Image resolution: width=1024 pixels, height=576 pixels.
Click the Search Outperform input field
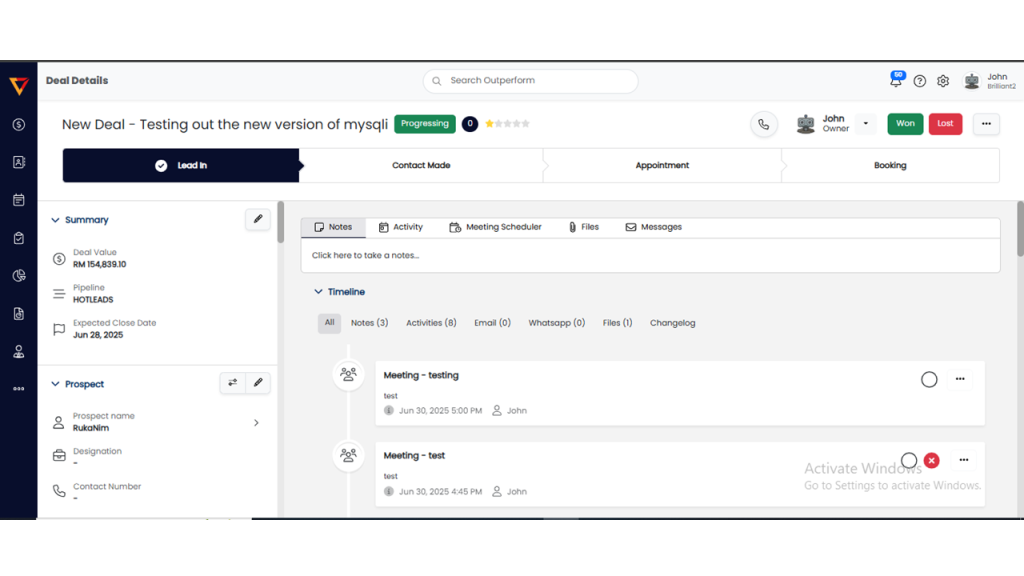coord(530,81)
